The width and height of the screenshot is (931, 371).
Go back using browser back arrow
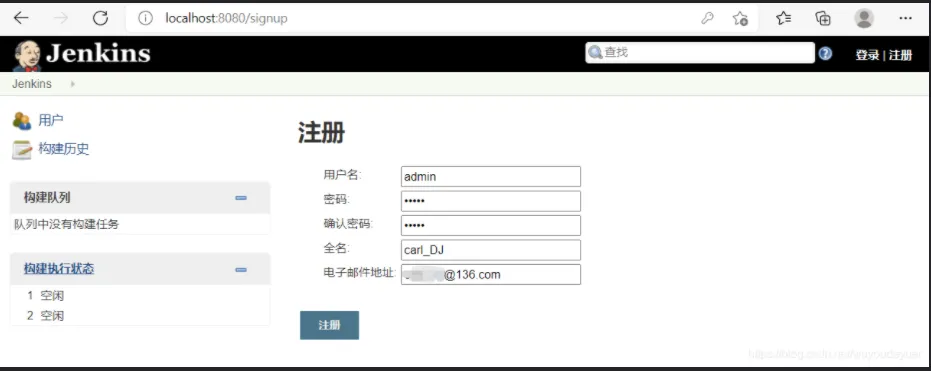[x=21, y=18]
